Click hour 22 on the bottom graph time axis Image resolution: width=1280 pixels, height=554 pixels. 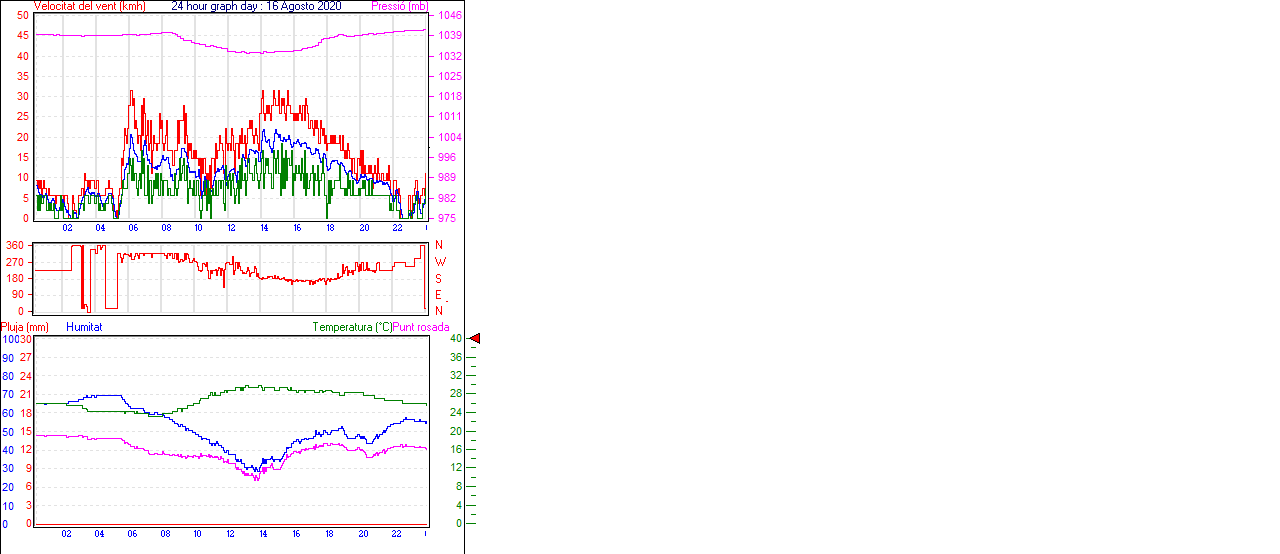coord(396,534)
